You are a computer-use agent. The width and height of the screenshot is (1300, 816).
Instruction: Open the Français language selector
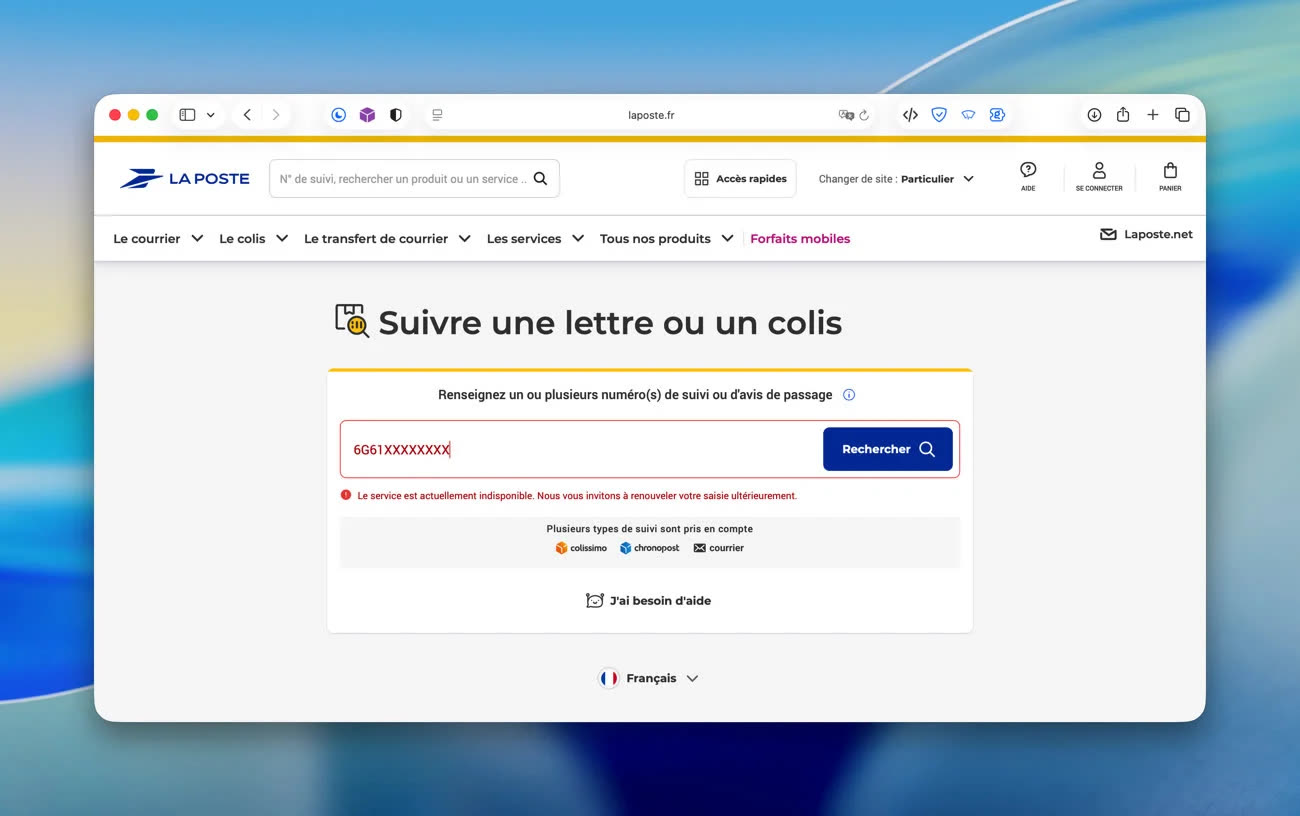pos(649,678)
